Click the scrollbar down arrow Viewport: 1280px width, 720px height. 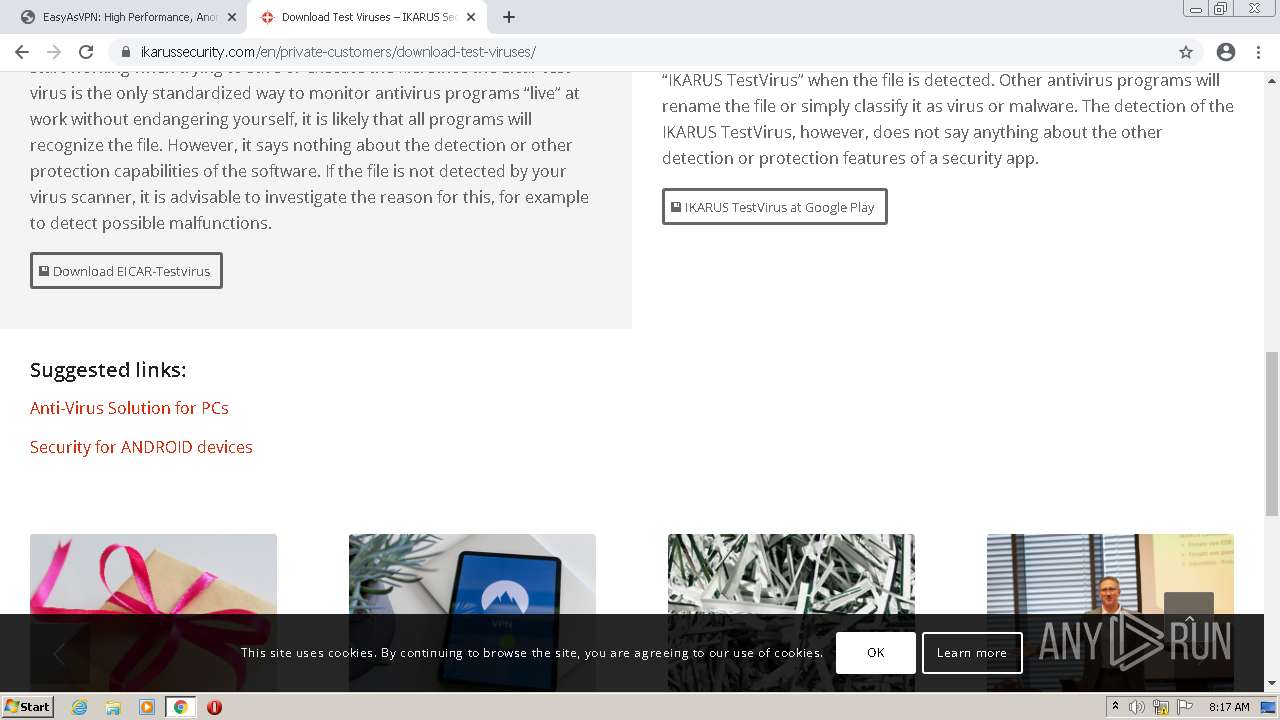pos(1272,684)
